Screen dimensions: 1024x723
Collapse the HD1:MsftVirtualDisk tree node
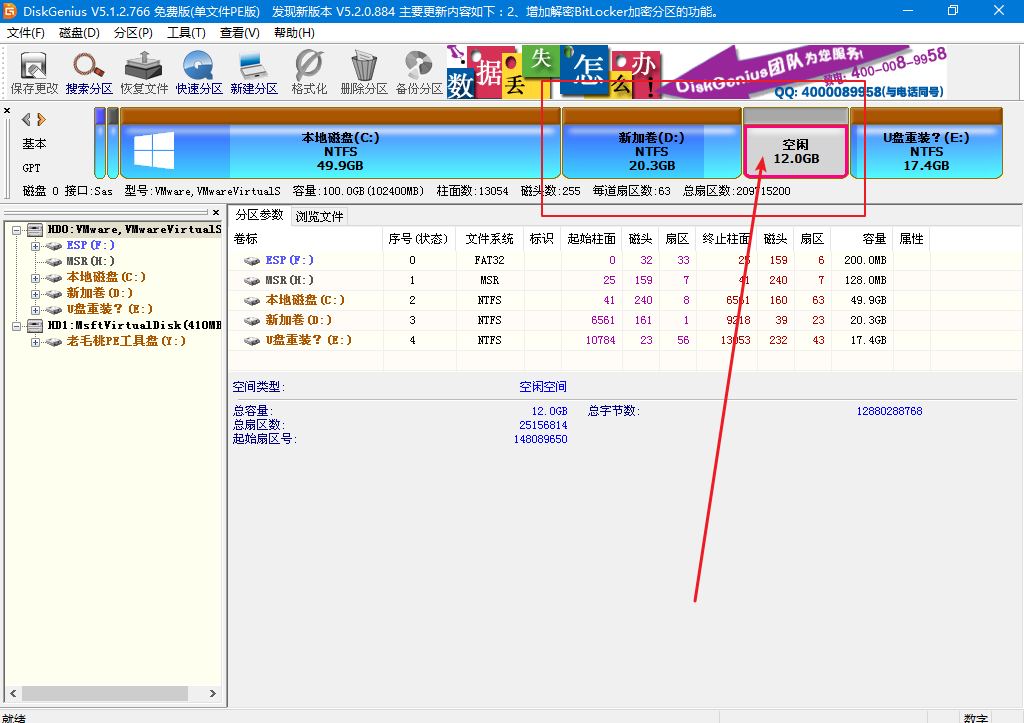pos(17,326)
